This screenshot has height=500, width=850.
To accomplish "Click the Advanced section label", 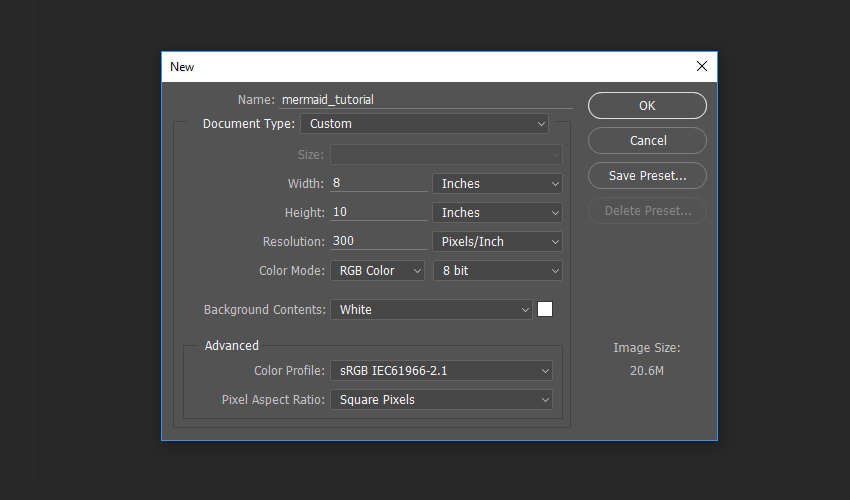I will pos(231,345).
